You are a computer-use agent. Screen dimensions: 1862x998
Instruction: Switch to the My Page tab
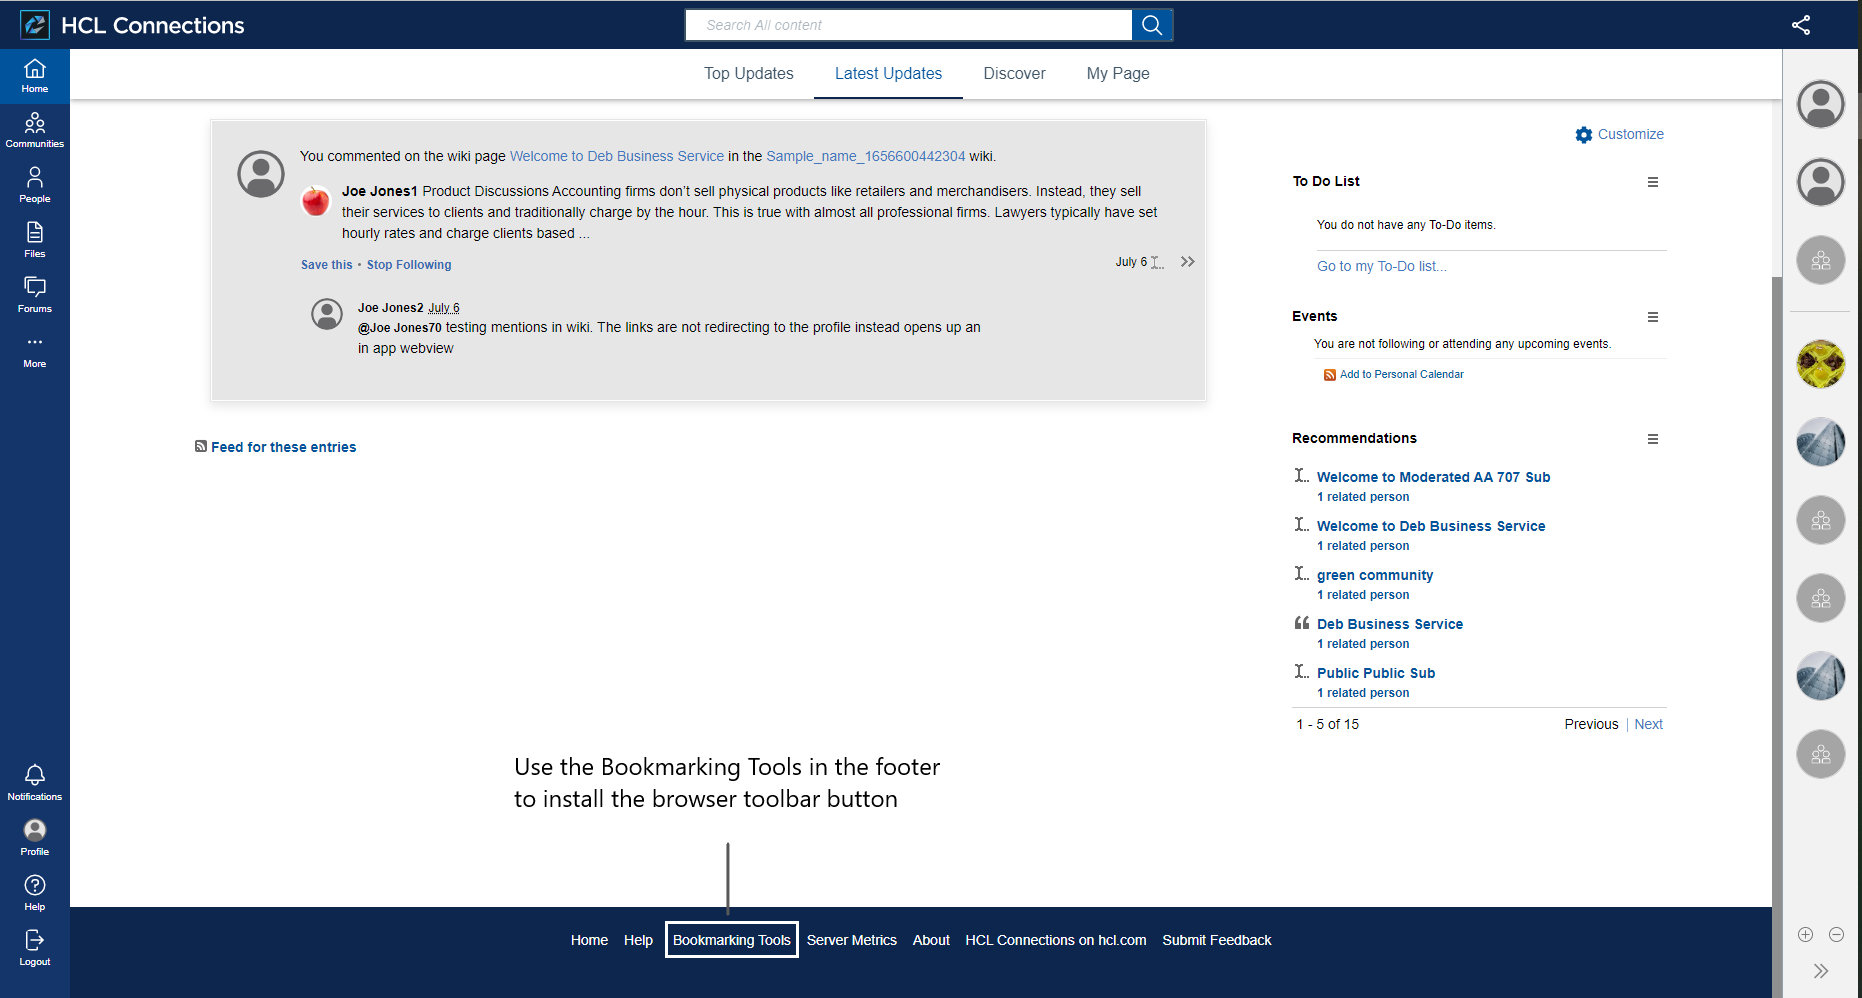(x=1117, y=73)
